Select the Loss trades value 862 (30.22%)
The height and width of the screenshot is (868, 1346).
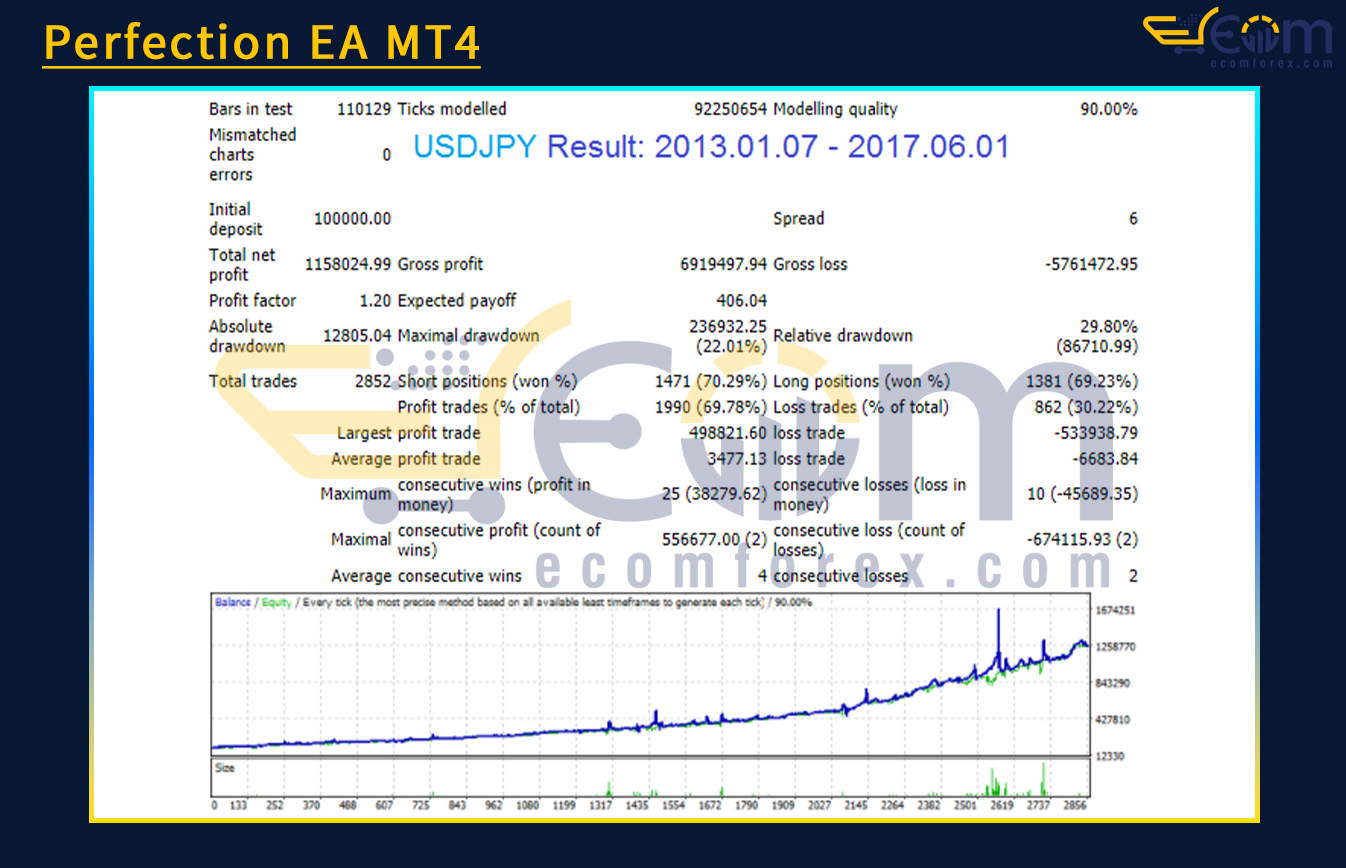pos(1087,408)
